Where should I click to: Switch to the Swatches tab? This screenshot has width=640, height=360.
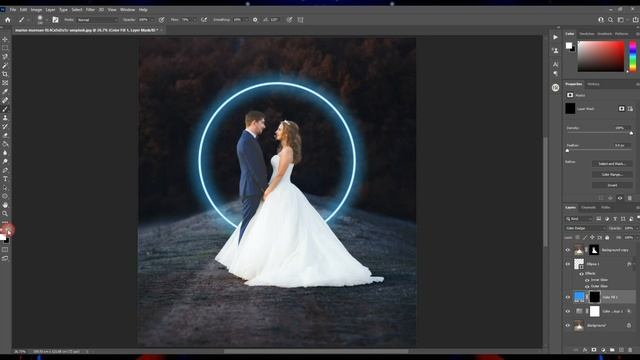(x=587, y=34)
